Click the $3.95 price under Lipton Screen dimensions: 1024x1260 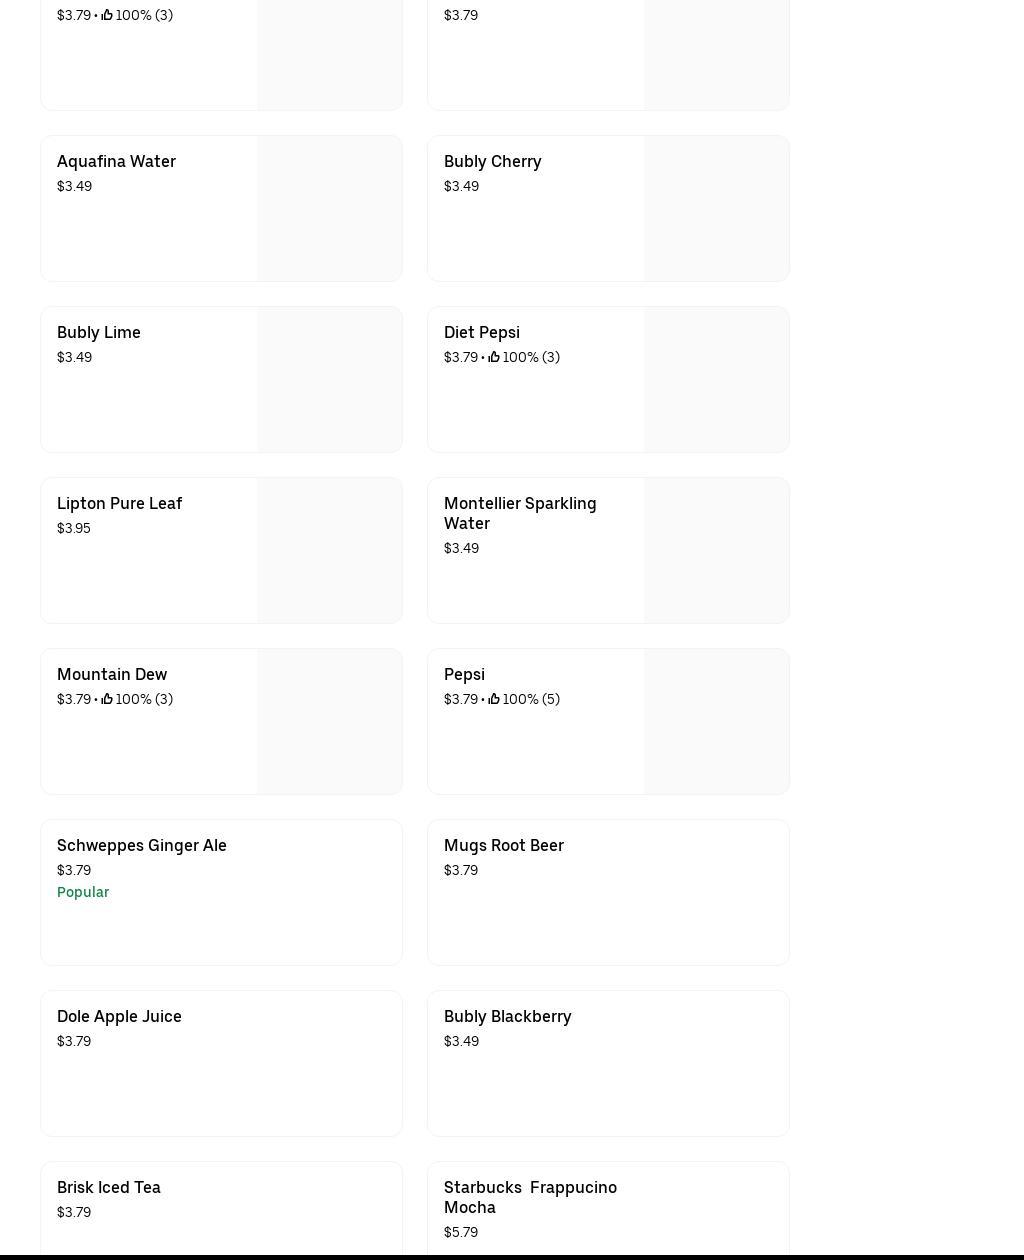(x=74, y=528)
